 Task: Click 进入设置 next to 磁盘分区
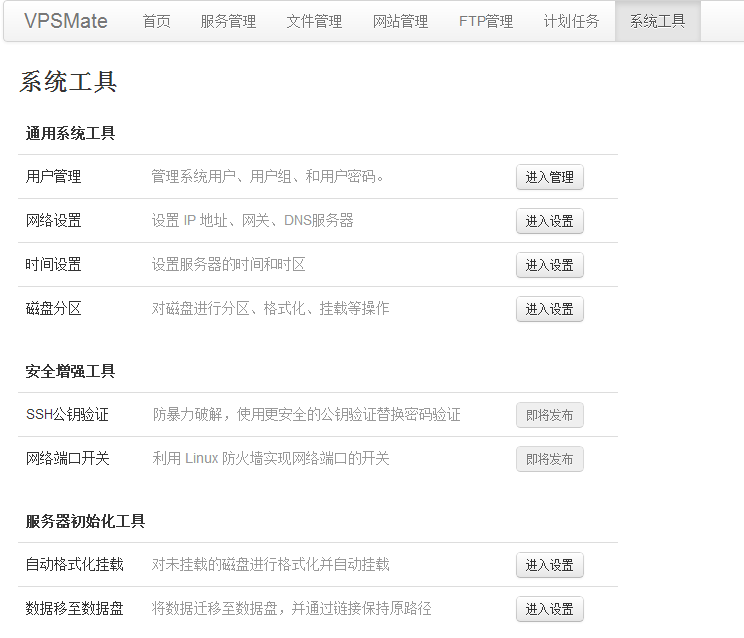(549, 309)
